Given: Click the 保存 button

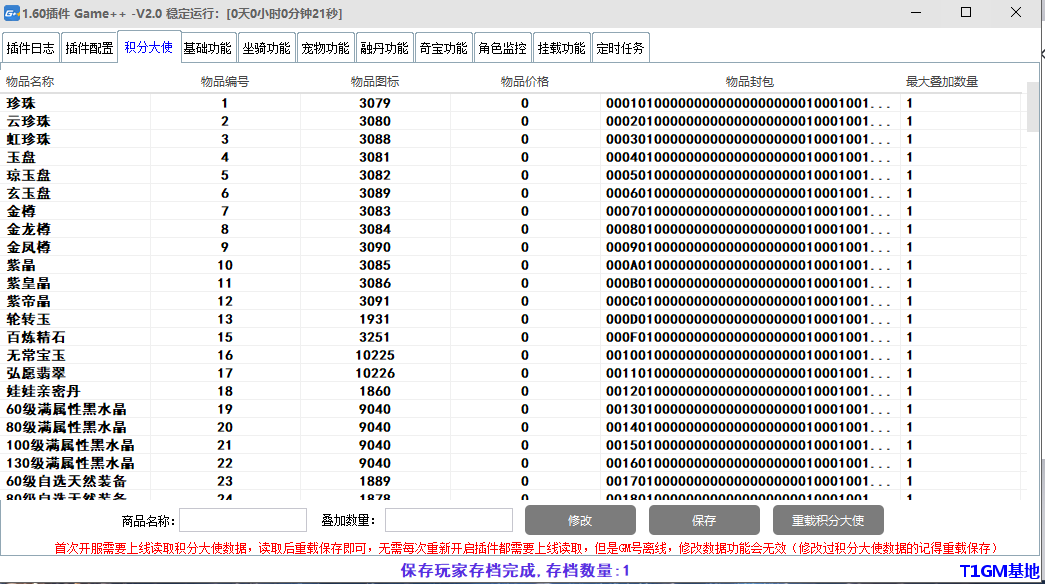Looking at the screenshot, I should (x=704, y=520).
